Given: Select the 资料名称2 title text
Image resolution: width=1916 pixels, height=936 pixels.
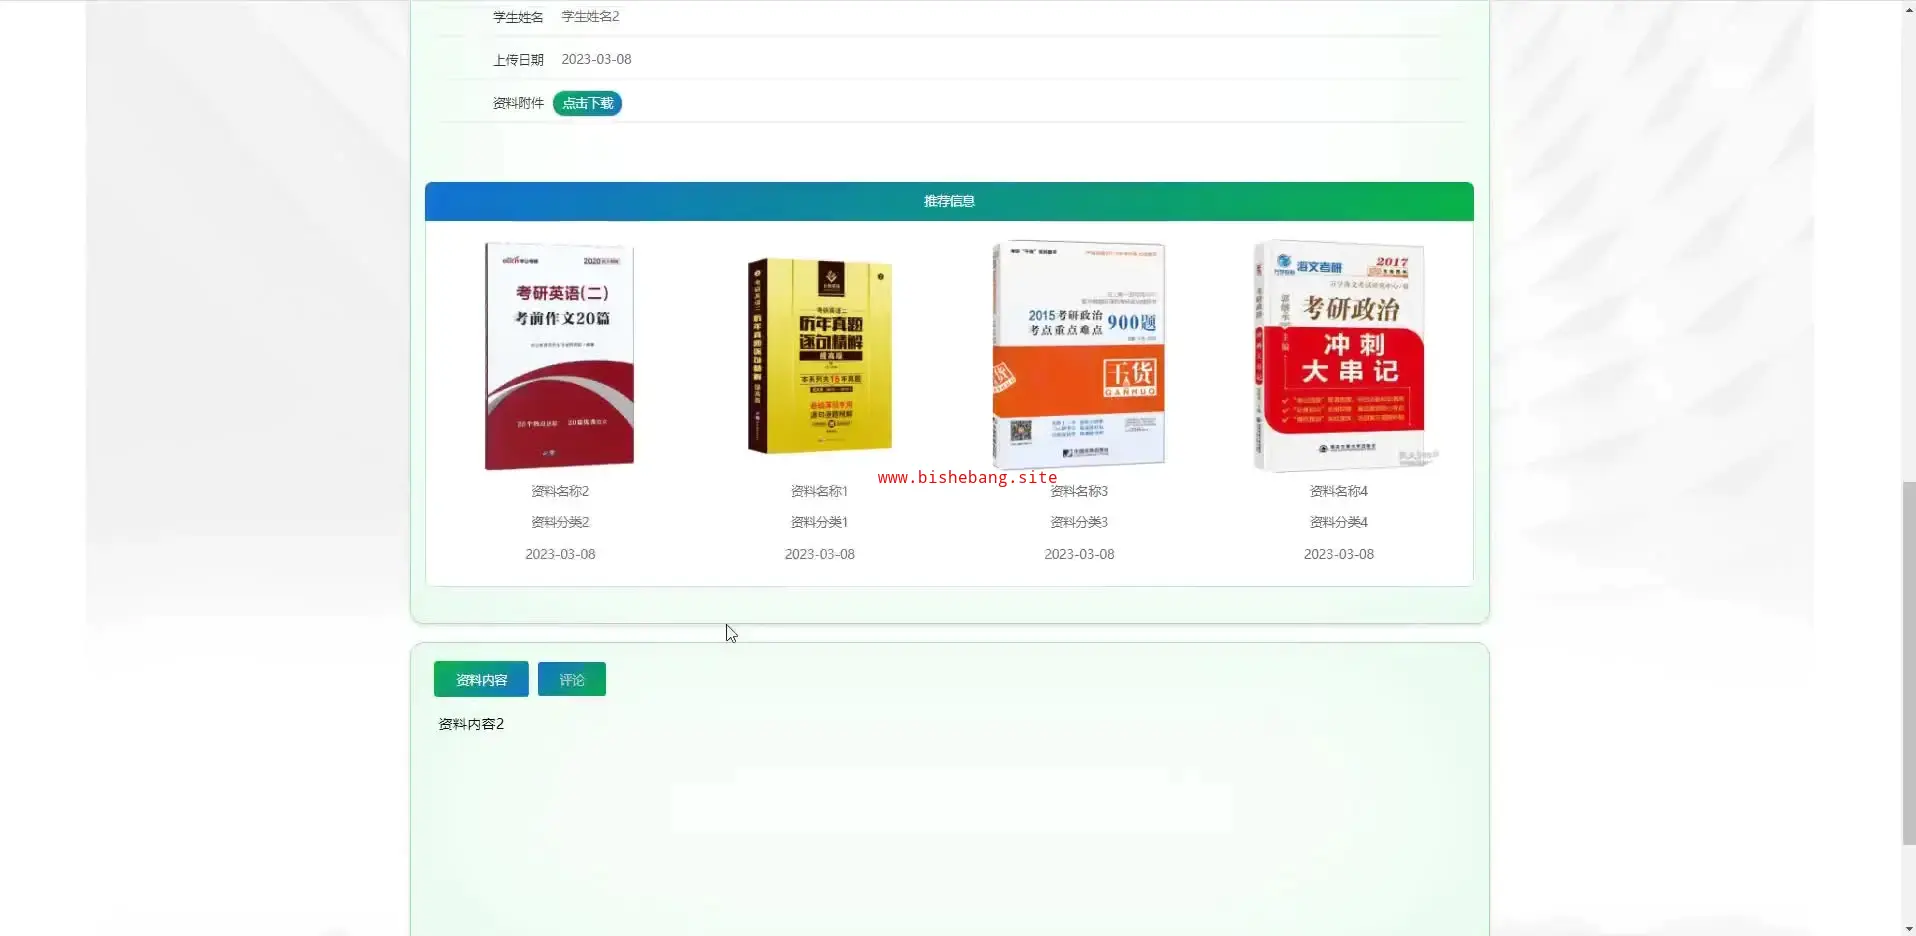Looking at the screenshot, I should (560, 491).
